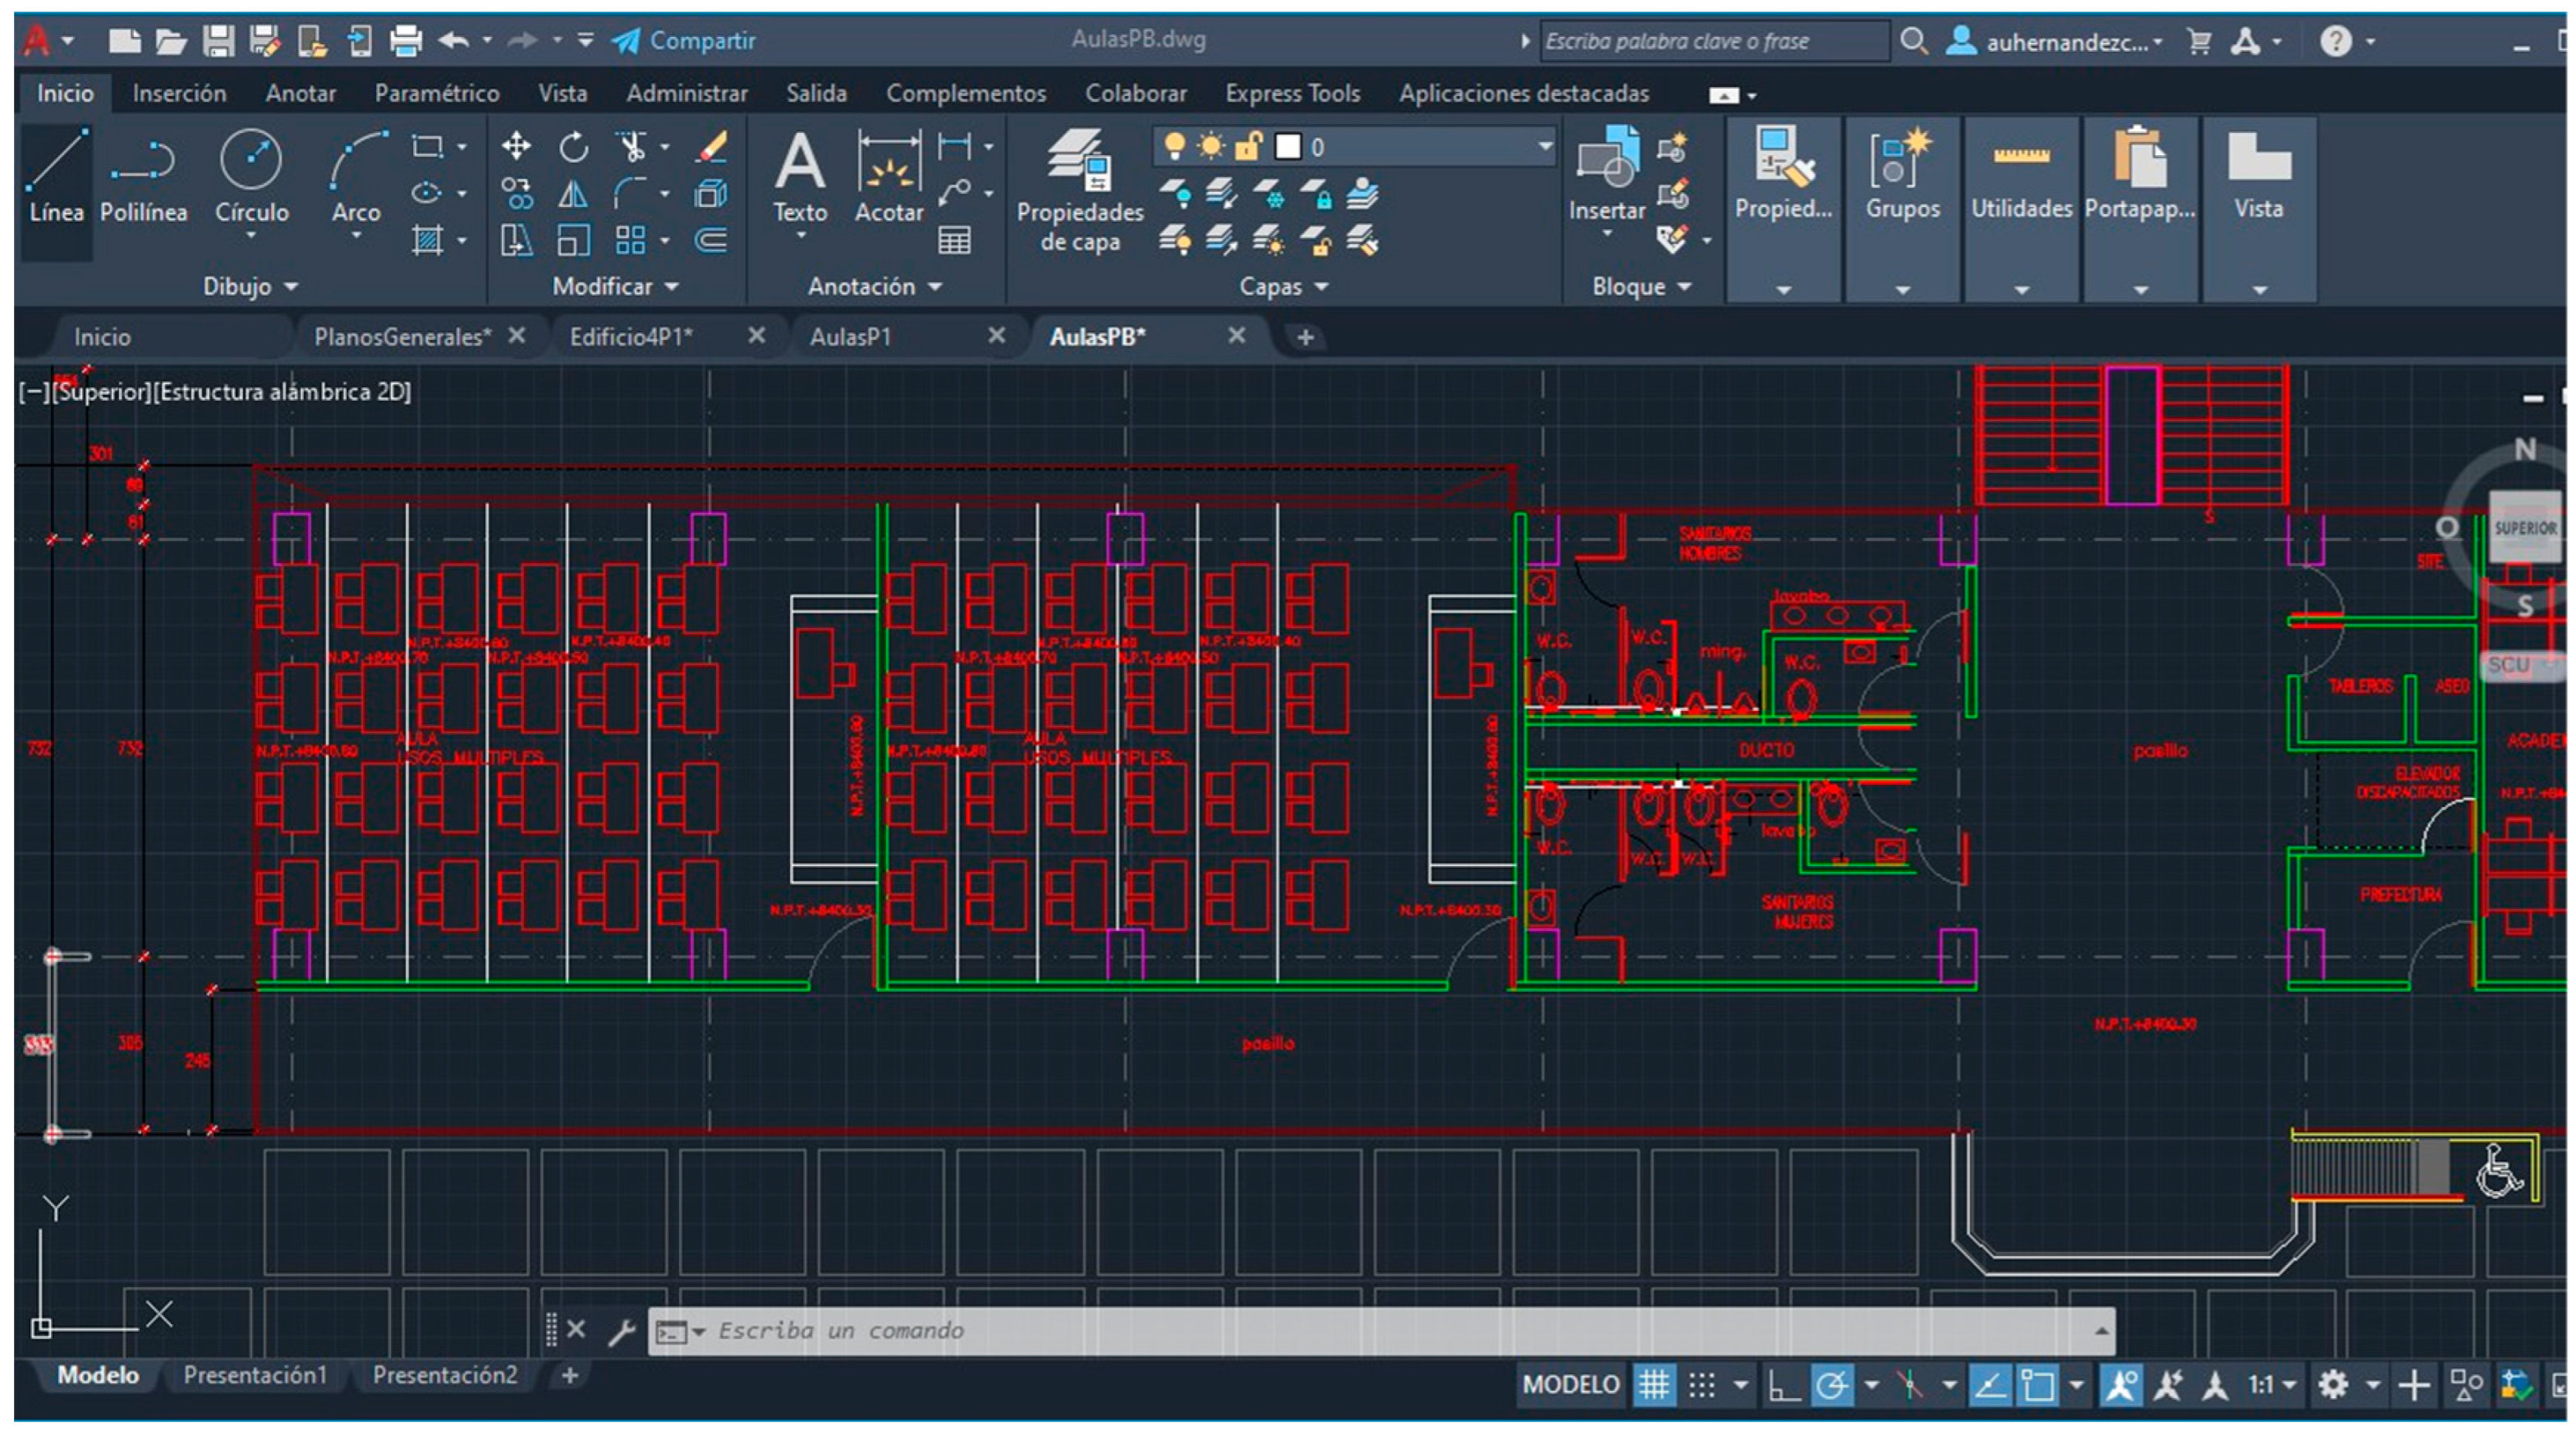Toggle polar tracking in status bar

coord(1832,1385)
